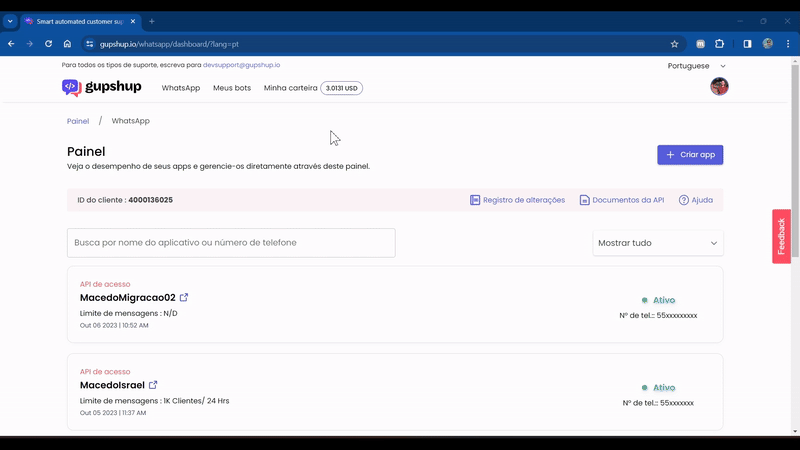Bookmark this page with the star icon

tap(674, 44)
